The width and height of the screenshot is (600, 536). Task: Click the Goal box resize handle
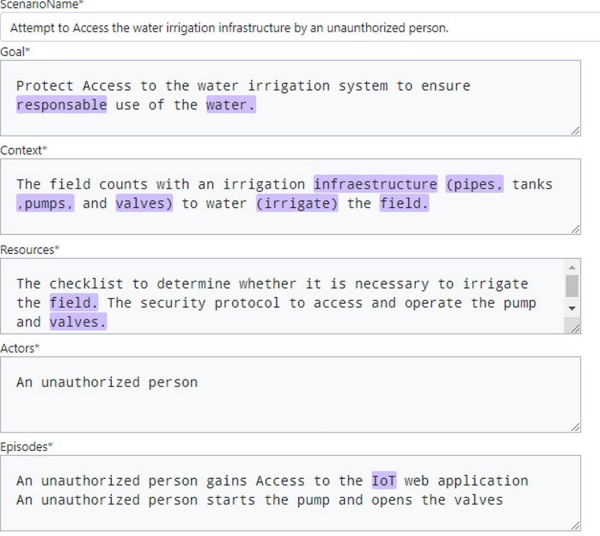click(x=574, y=130)
